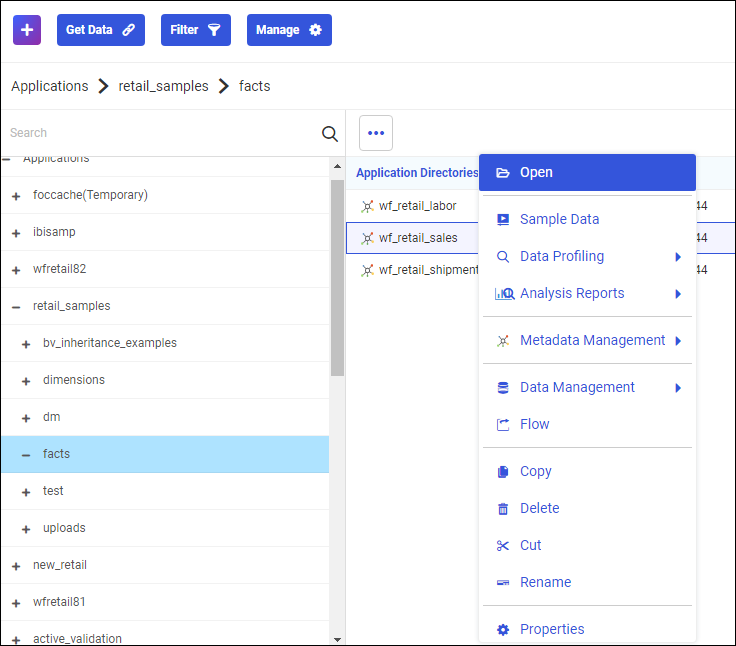Click retail_samples in the breadcrumb

tap(163, 86)
